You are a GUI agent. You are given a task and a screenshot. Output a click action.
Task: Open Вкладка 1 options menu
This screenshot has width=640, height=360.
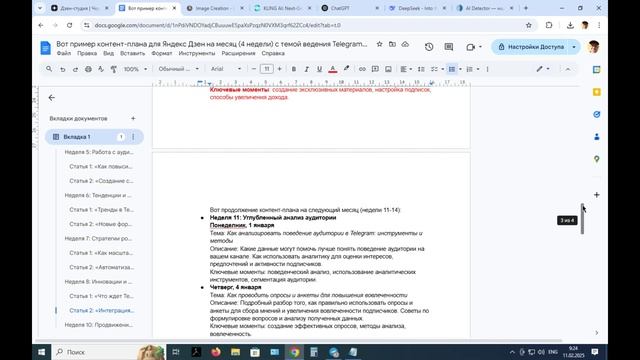[x=133, y=137]
